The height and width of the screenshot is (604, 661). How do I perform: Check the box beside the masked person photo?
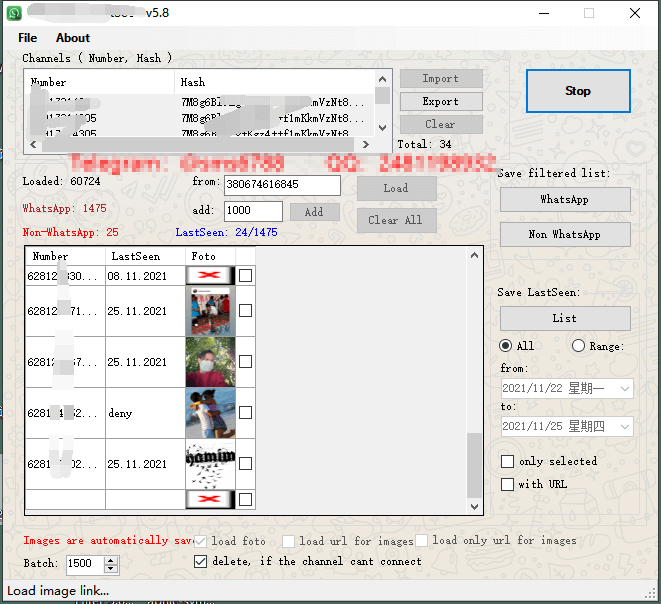pos(245,362)
